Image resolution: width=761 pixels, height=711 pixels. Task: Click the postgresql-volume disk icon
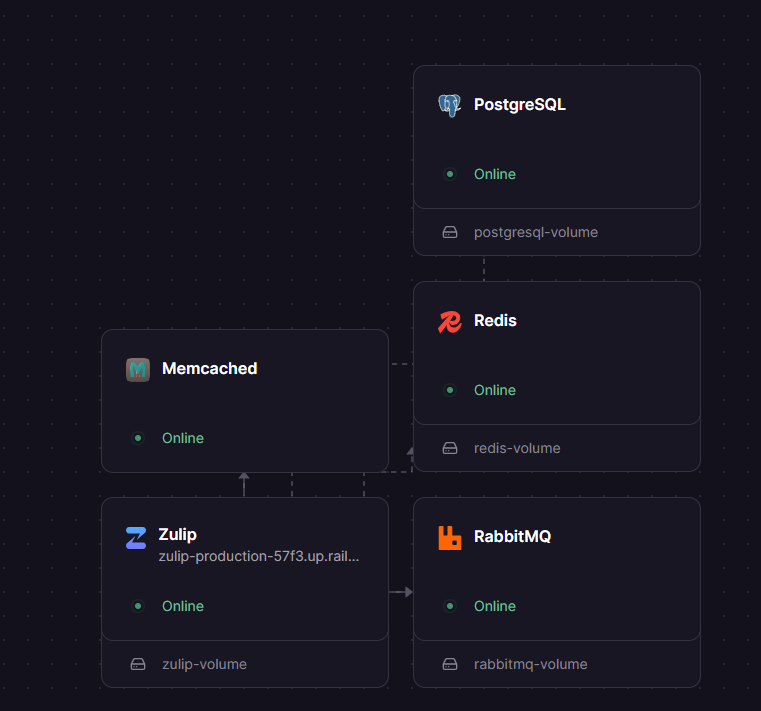click(x=450, y=232)
